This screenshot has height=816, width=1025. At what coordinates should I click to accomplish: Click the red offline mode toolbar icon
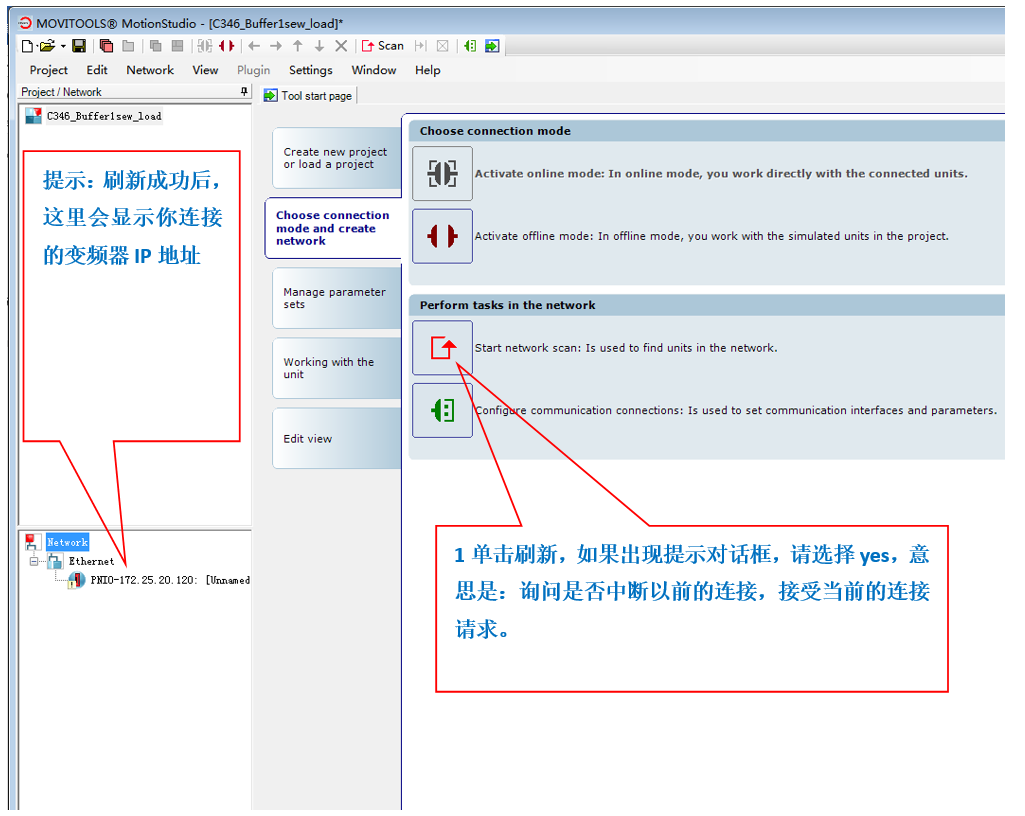point(227,46)
